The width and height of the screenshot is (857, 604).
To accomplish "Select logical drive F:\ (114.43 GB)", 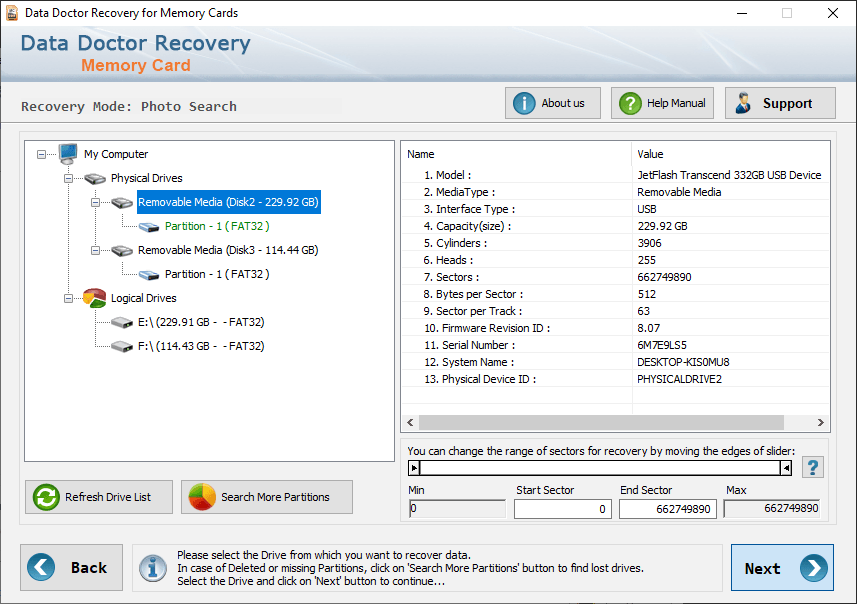I will coord(201,347).
